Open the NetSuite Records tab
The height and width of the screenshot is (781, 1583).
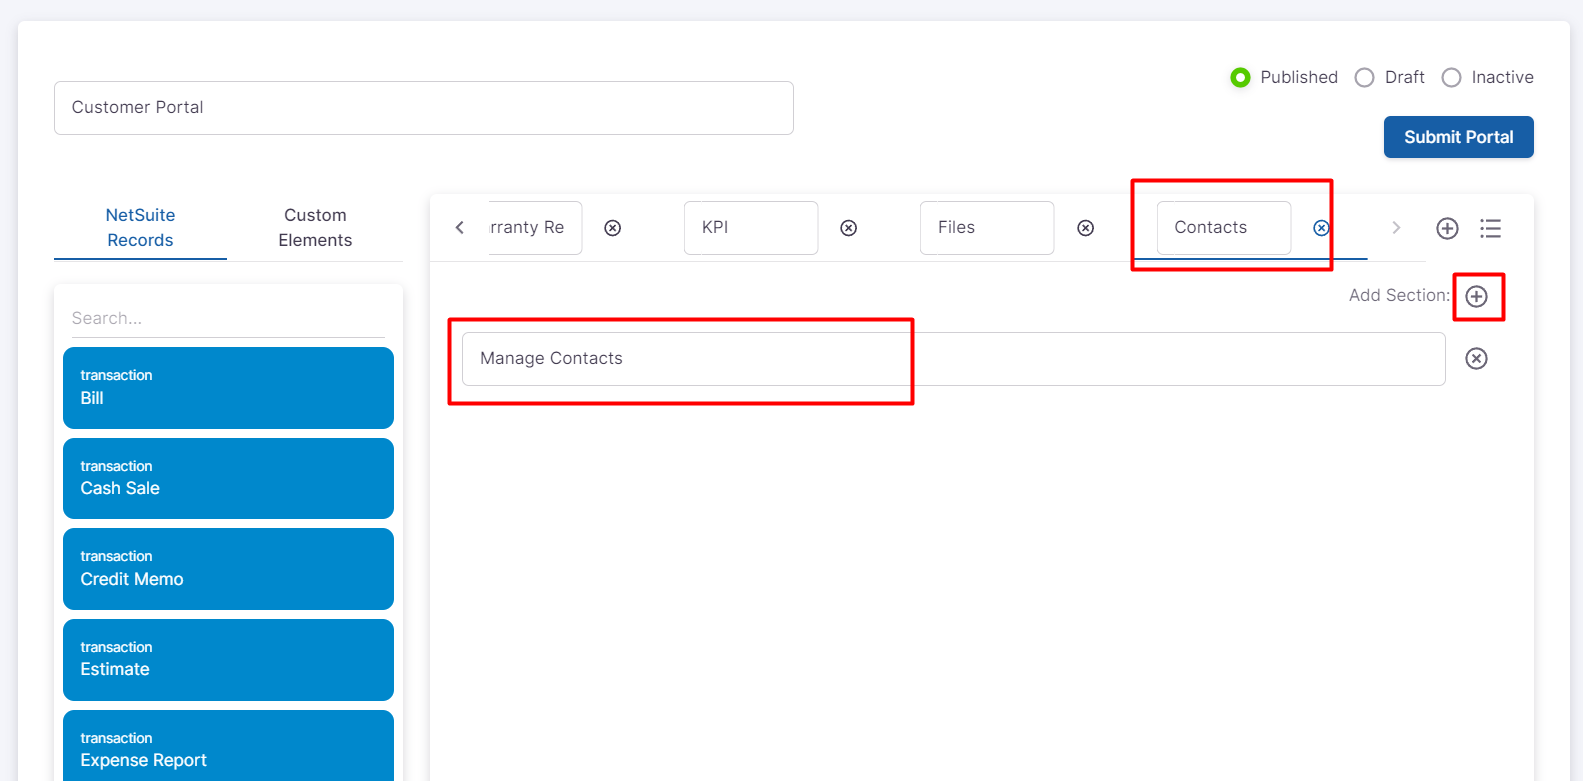click(x=140, y=228)
